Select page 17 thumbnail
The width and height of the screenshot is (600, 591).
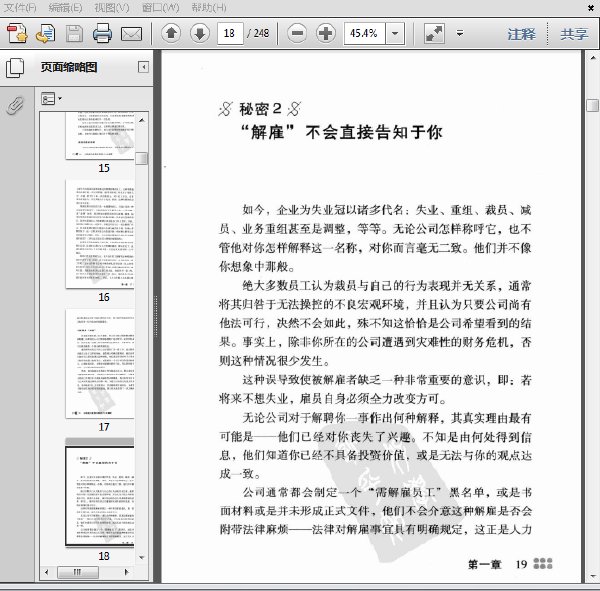pos(100,364)
